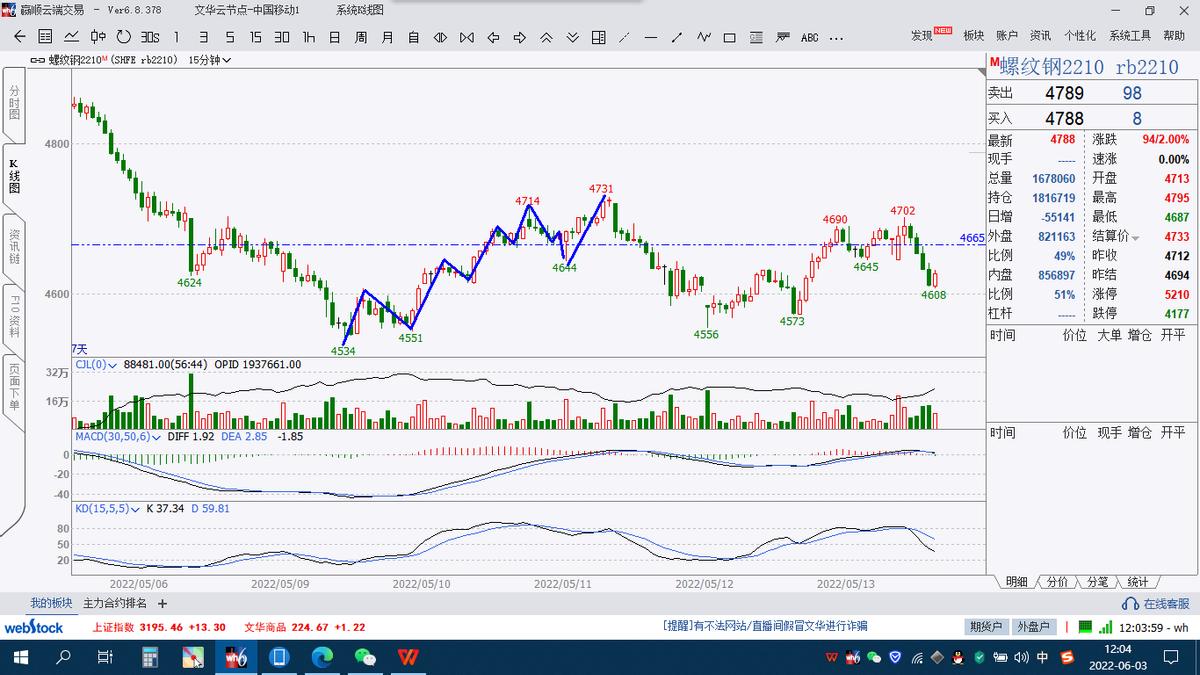Open the 系统工具 menu

[x=1130, y=36]
